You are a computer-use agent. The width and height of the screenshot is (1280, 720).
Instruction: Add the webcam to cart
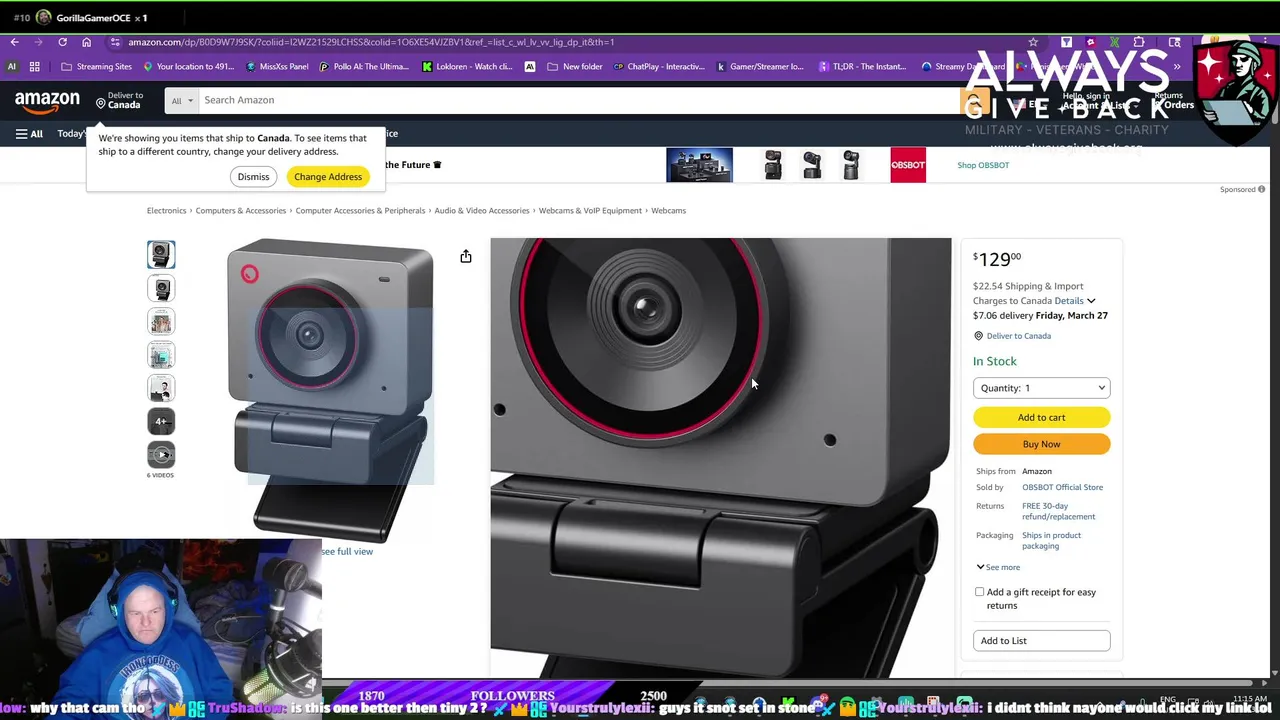(1041, 417)
